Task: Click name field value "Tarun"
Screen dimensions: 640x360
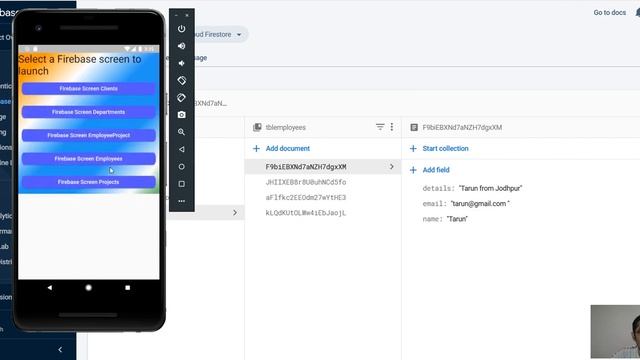Action: pyautogui.click(x=457, y=219)
